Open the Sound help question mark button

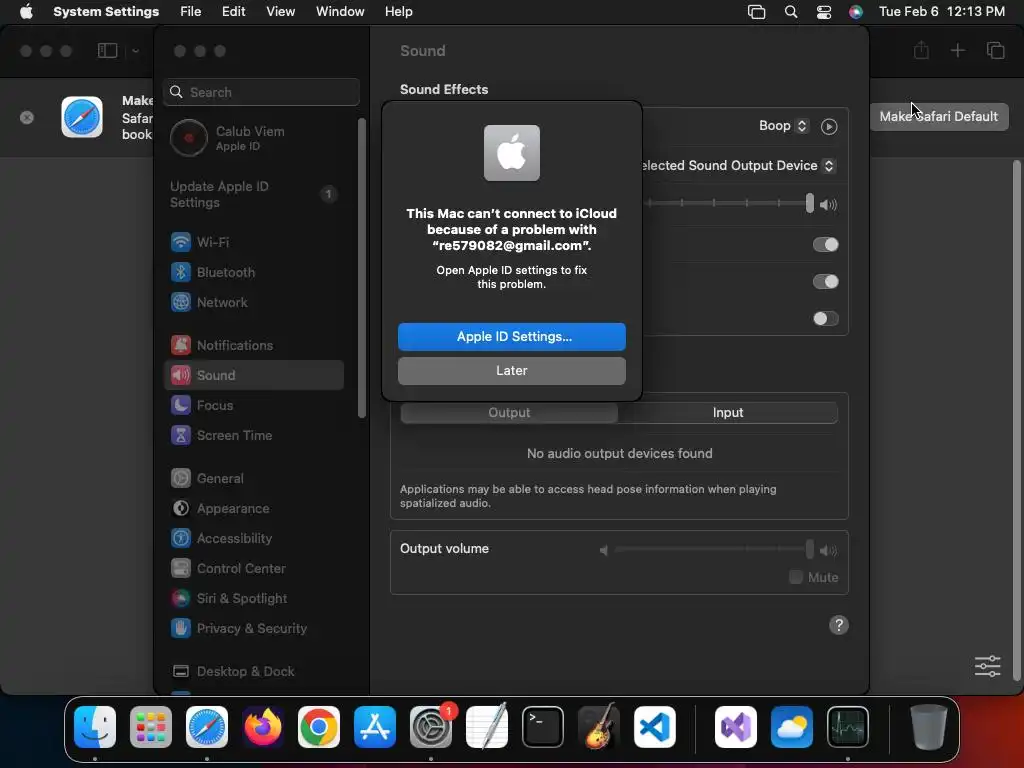(x=839, y=625)
